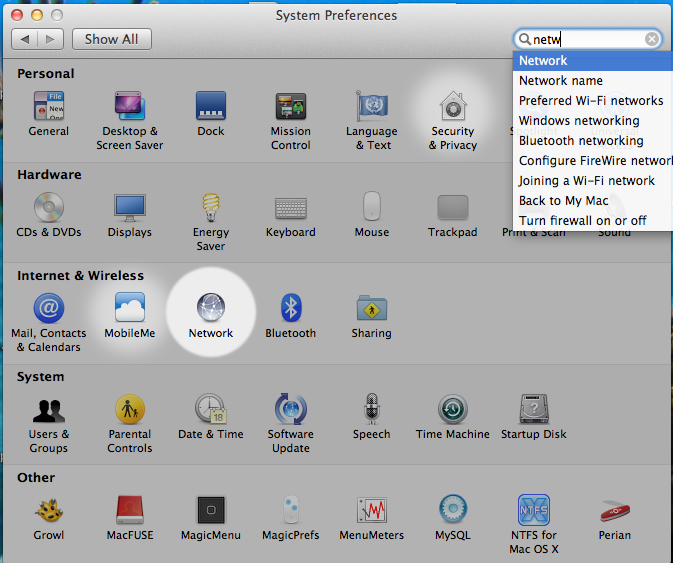The height and width of the screenshot is (563, 673).
Task: Open Language & Text preferences
Action: [x=372, y=121]
